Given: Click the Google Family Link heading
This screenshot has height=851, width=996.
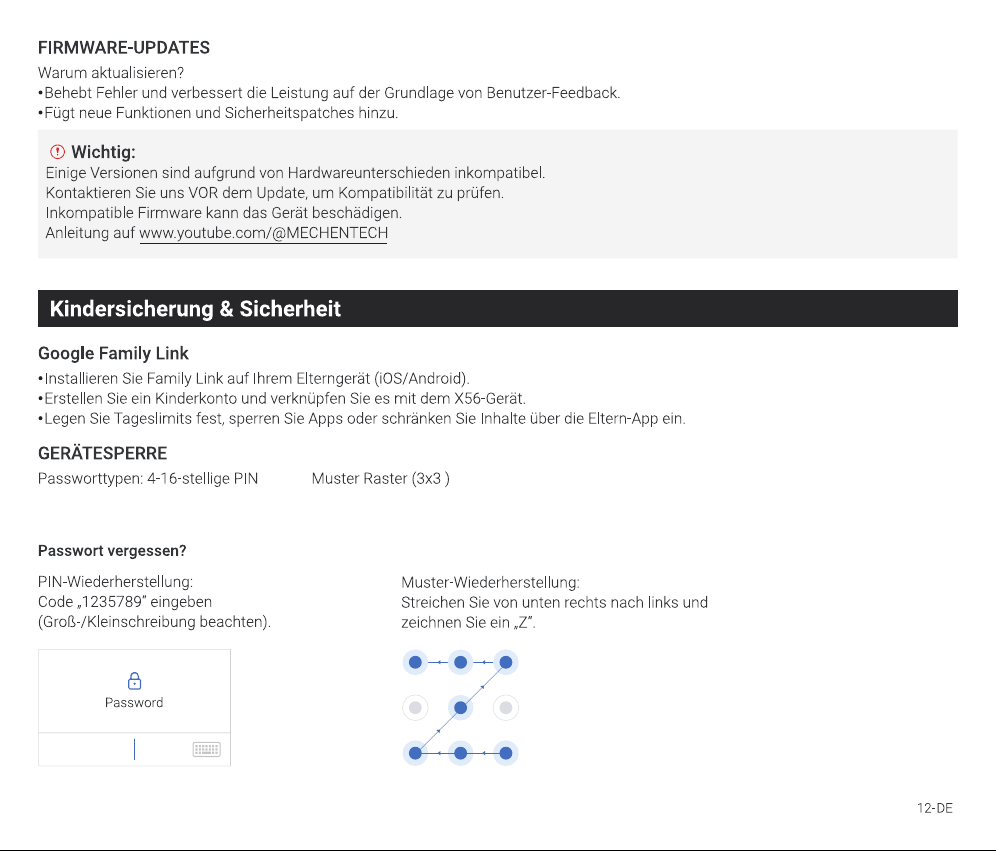Looking at the screenshot, I should pos(113,353).
